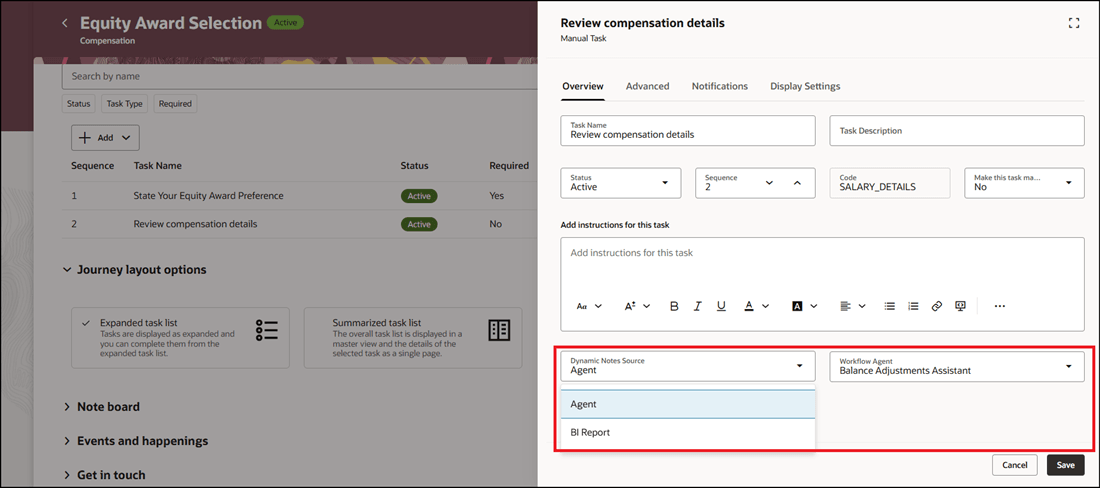Image resolution: width=1100 pixels, height=488 pixels.
Task: Decrease the Sequence value with down chevron
Action: (x=769, y=183)
